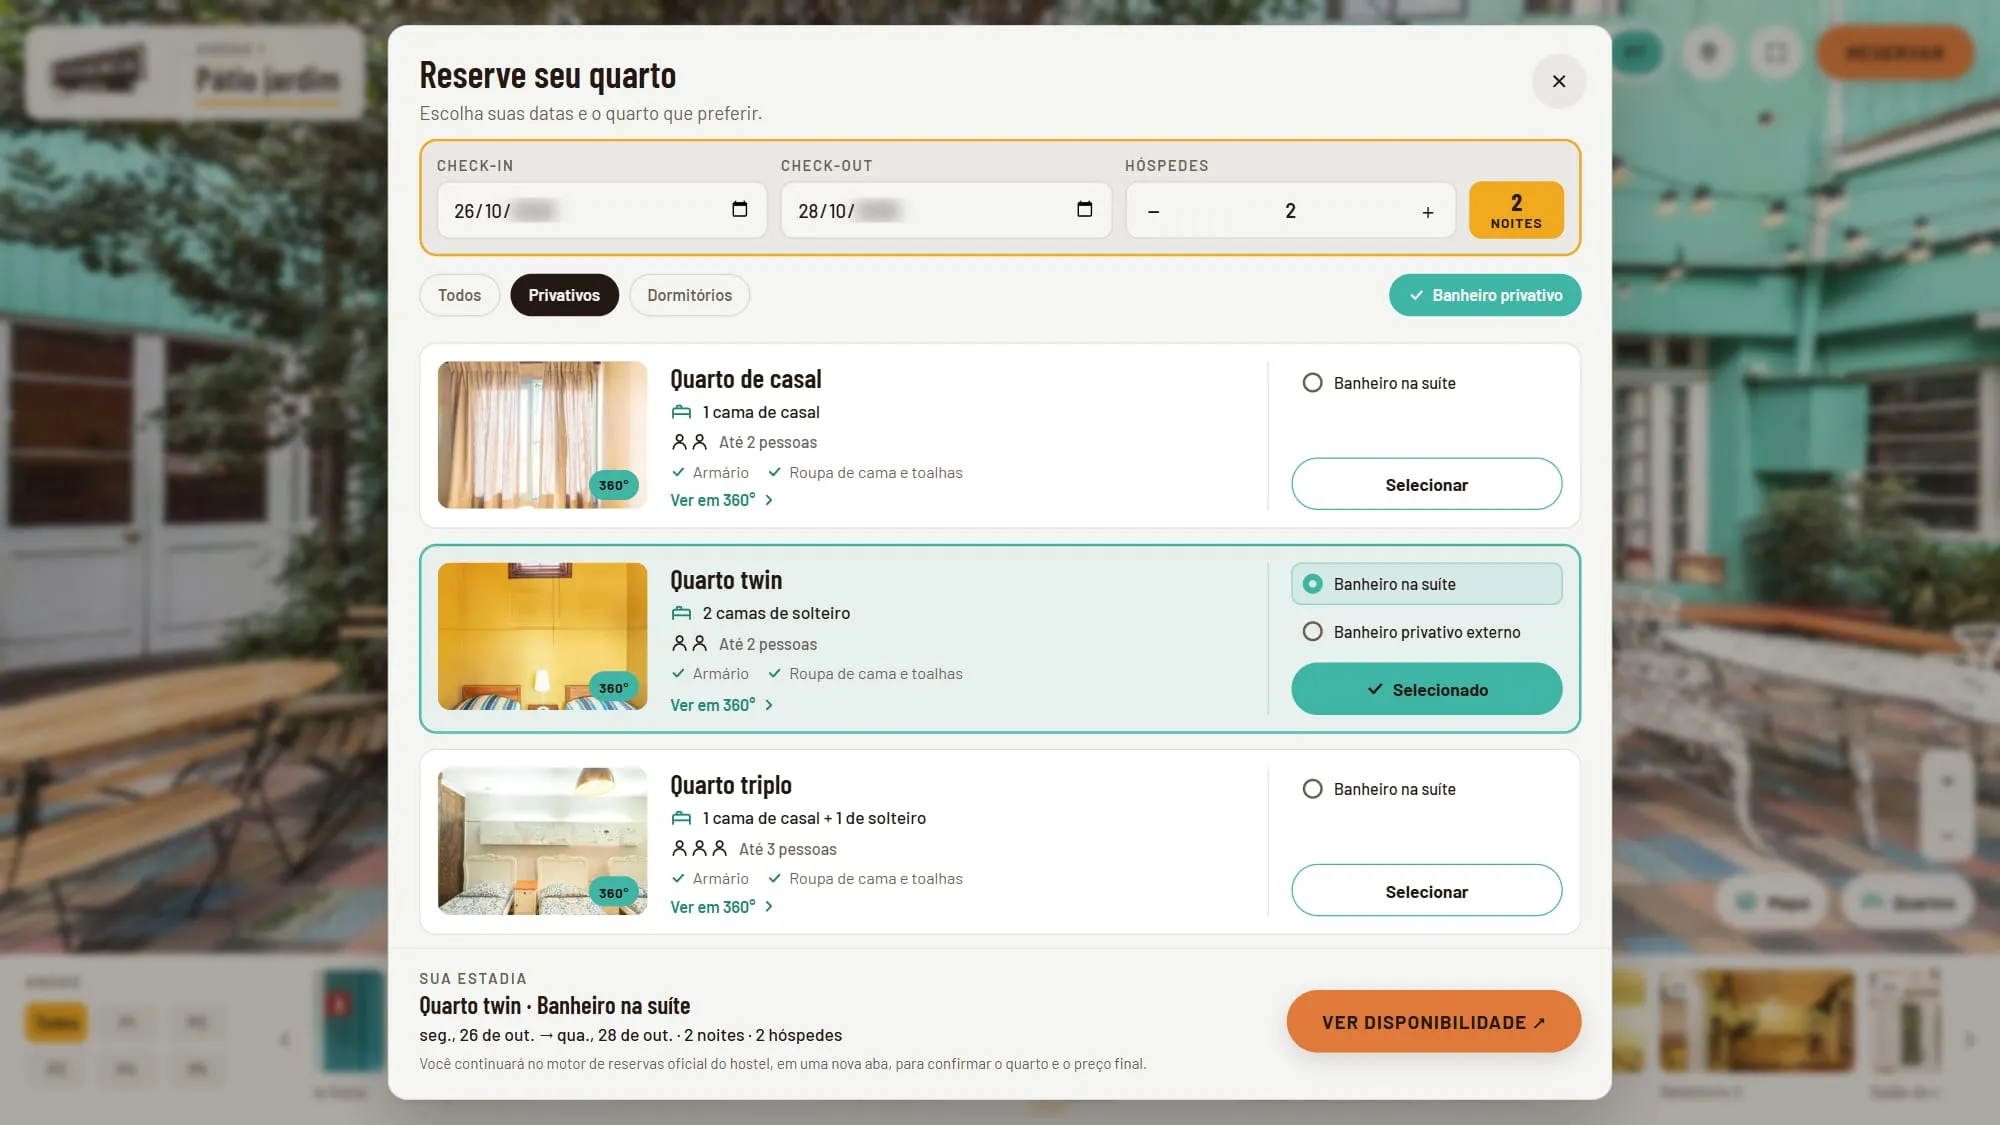2000x1125 pixels.
Task: Open Ver em 360° for Quarto triplo
Action: 721,907
